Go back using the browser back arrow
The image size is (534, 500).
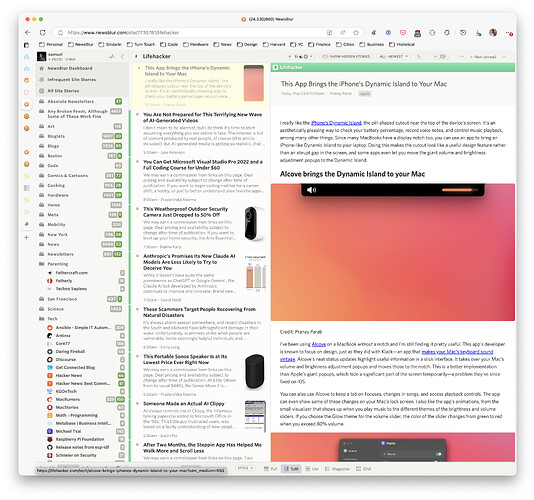pos(28,33)
